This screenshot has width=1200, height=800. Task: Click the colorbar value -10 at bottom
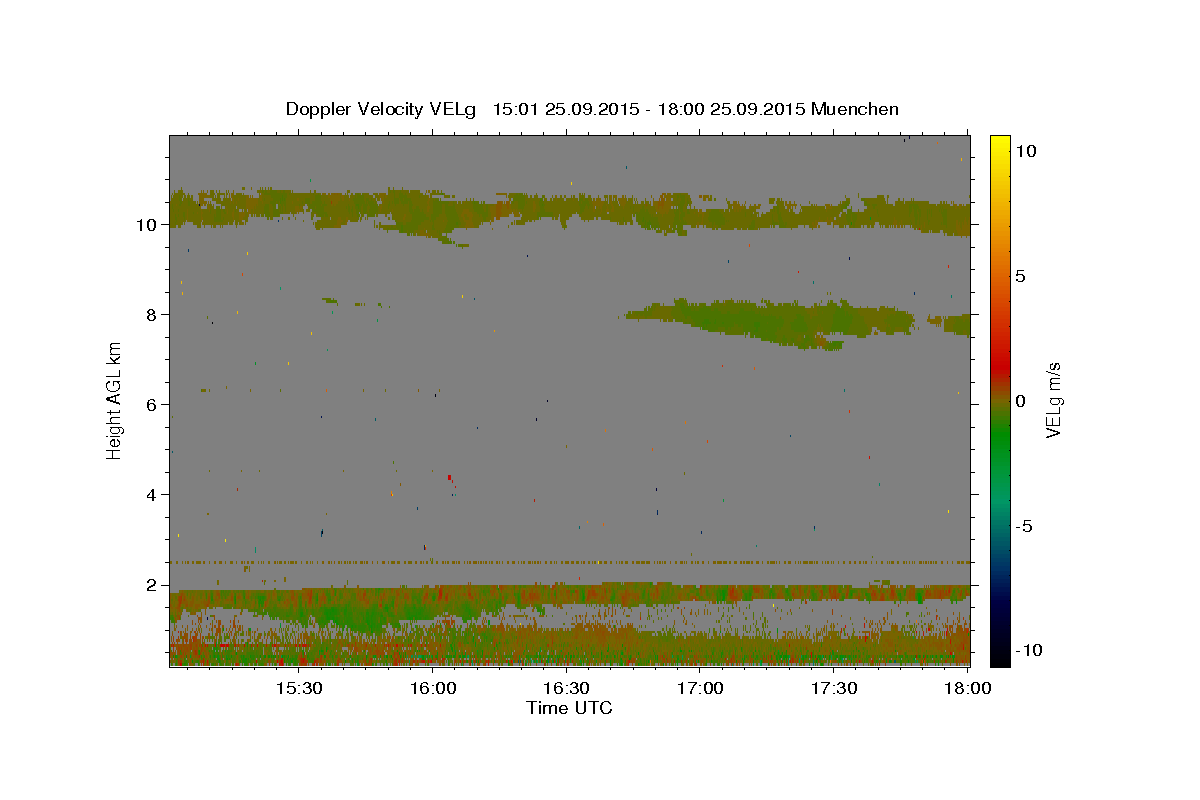click(x=1029, y=651)
